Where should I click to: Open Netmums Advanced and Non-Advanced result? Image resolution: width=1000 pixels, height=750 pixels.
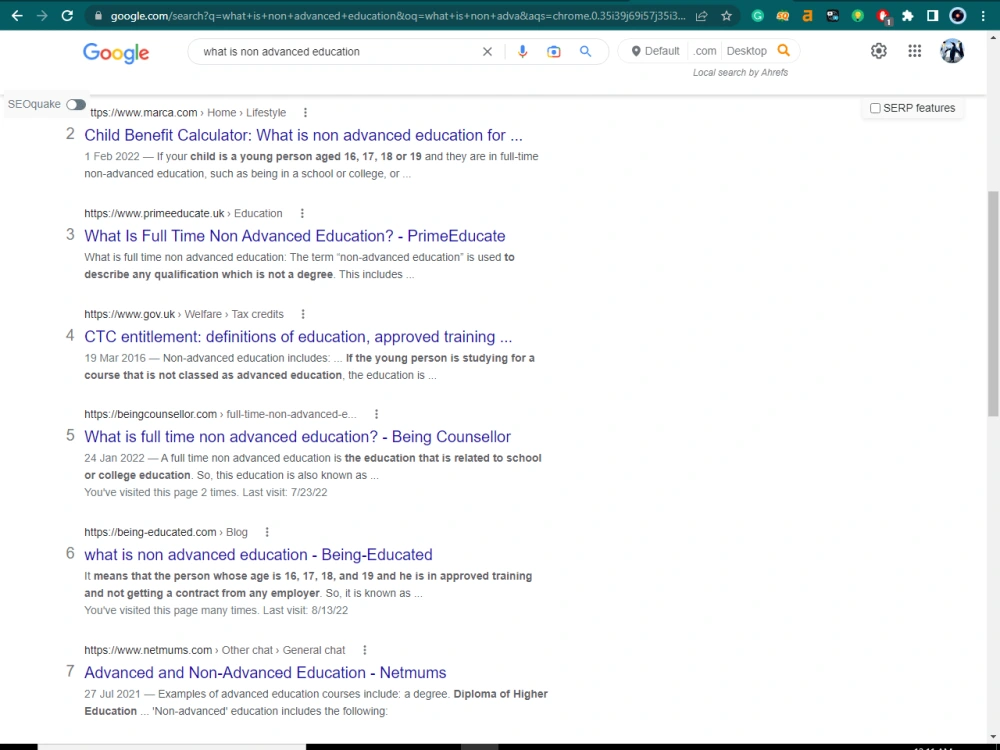[x=265, y=673]
